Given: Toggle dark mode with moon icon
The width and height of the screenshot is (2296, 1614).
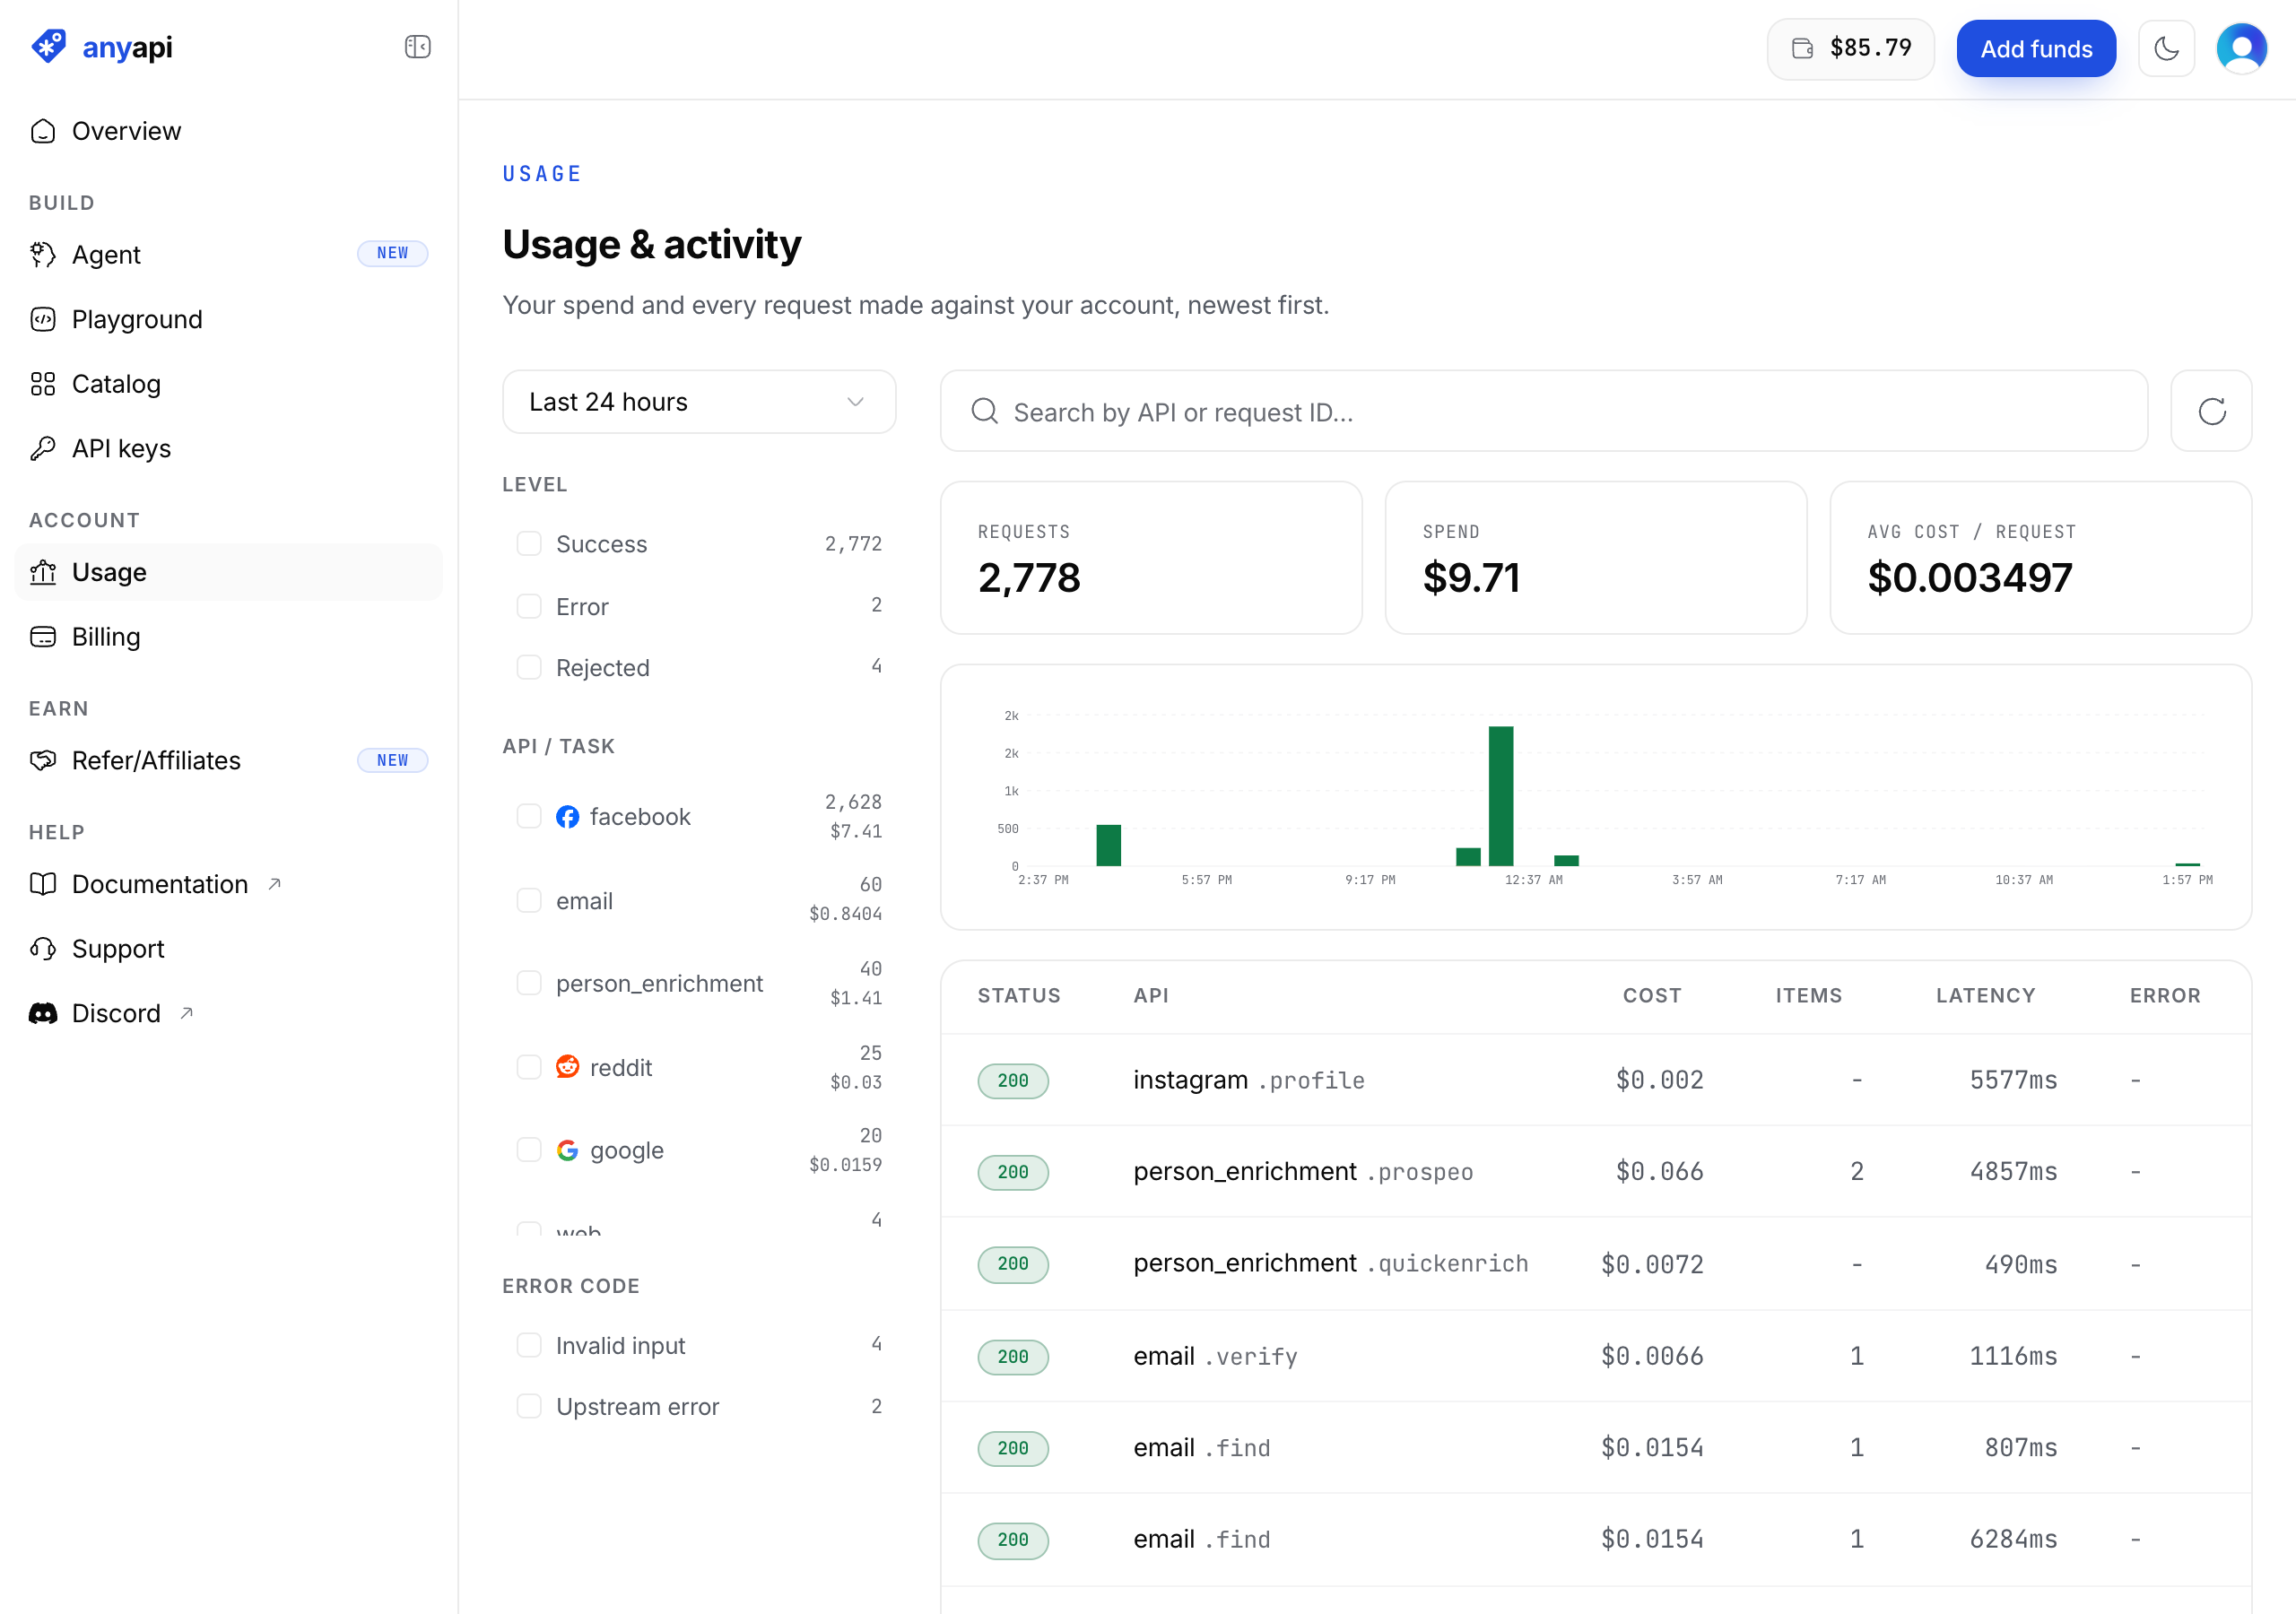Looking at the screenshot, I should tap(2166, 48).
